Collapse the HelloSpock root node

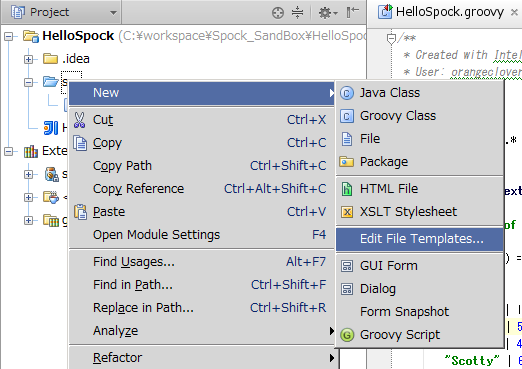pos(9,36)
